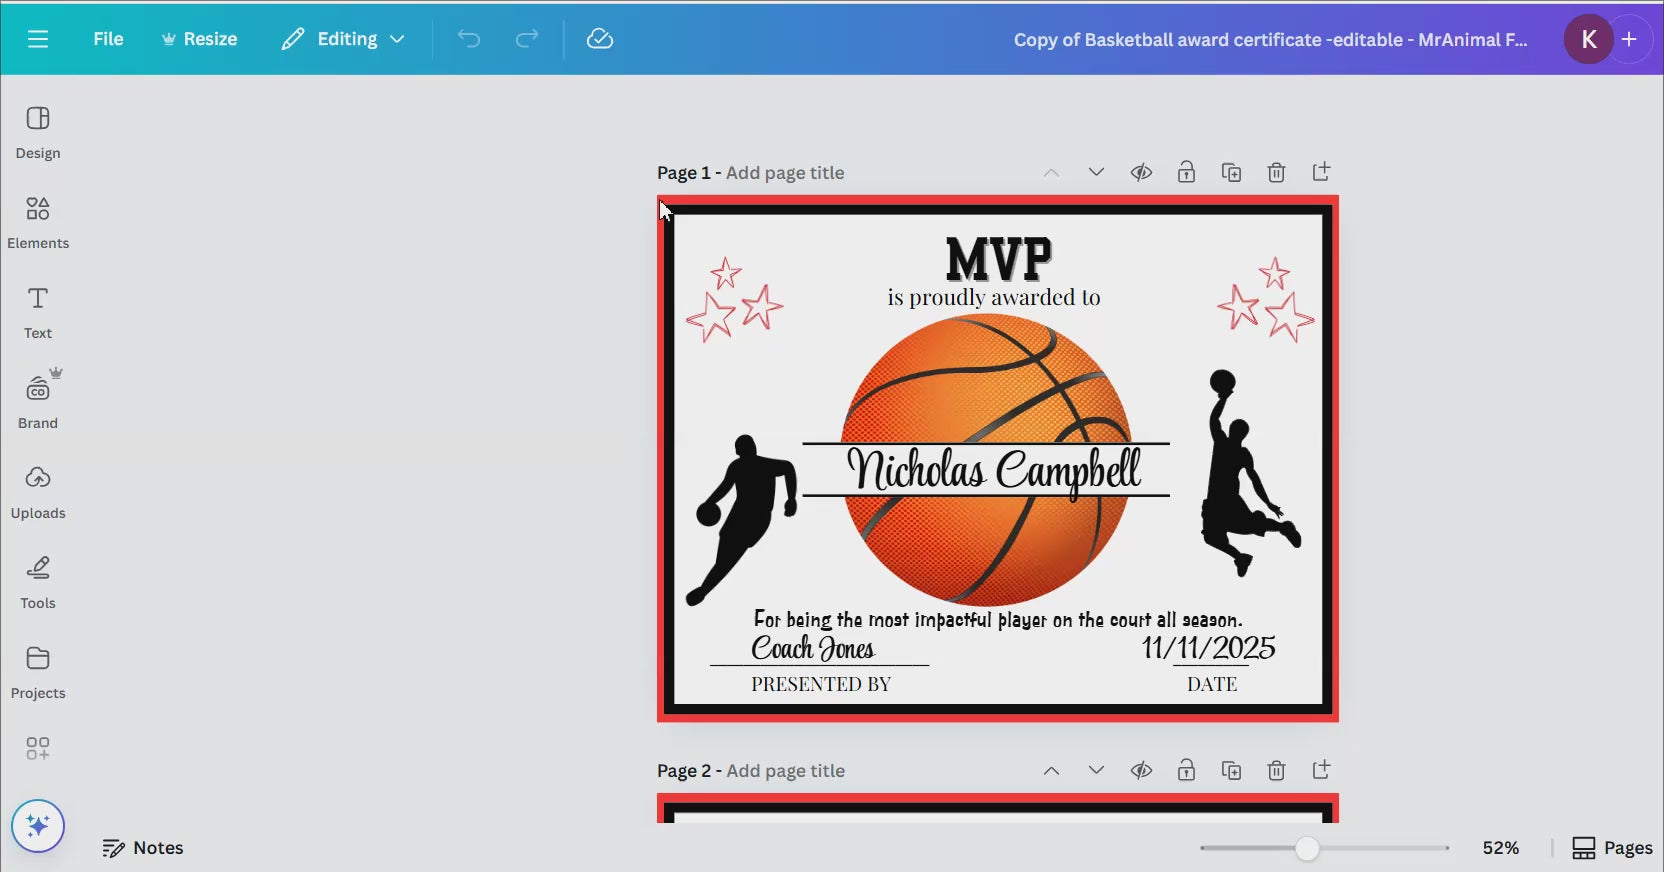The height and width of the screenshot is (872, 1664).
Task: Toggle lock on Page 1
Action: [1186, 172]
